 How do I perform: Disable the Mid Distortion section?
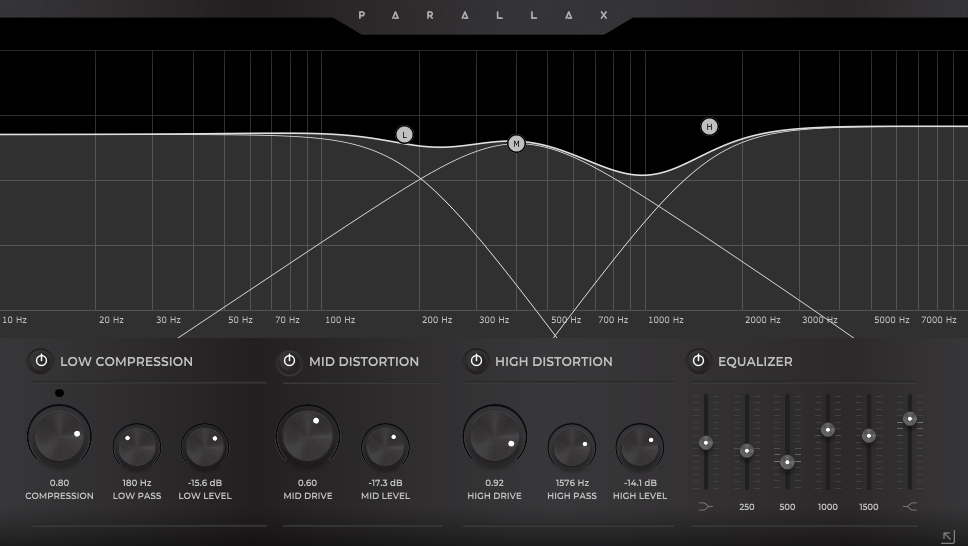click(x=289, y=361)
